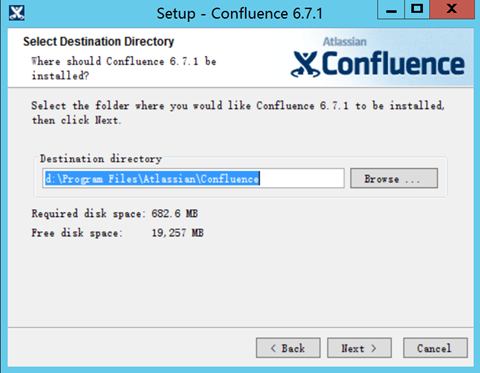The width and height of the screenshot is (480, 373).
Task: Click the installer icon in title bar
Action: click(16, 13)
